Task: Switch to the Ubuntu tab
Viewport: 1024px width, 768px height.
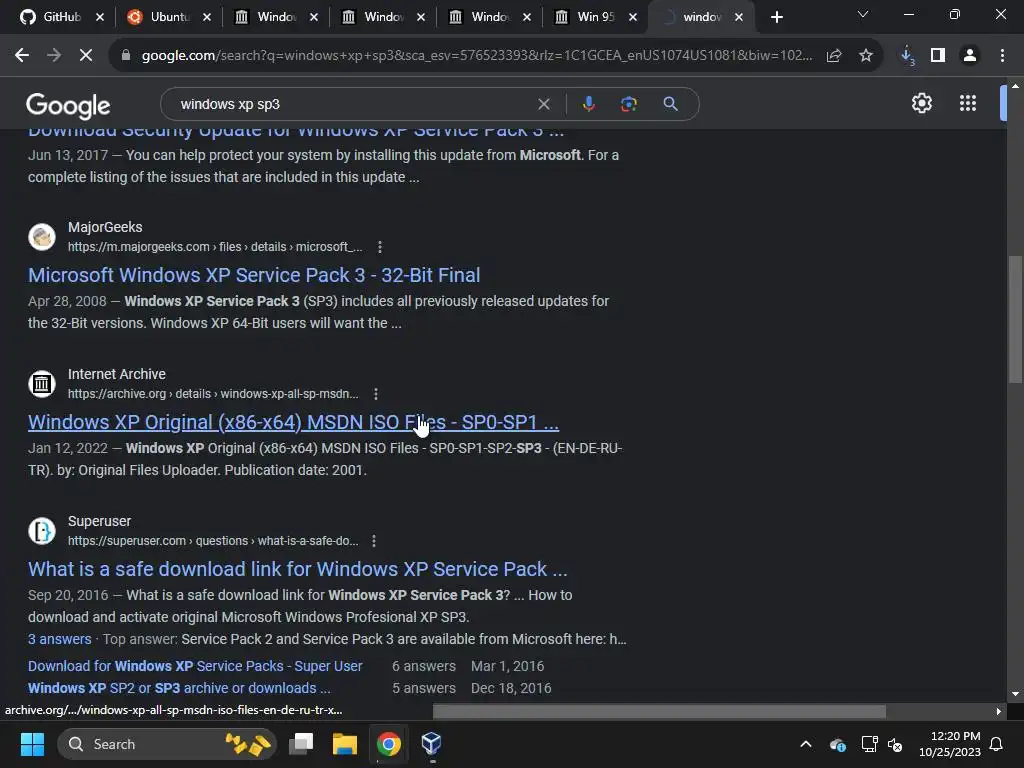Action: click(x=159, y=17)
